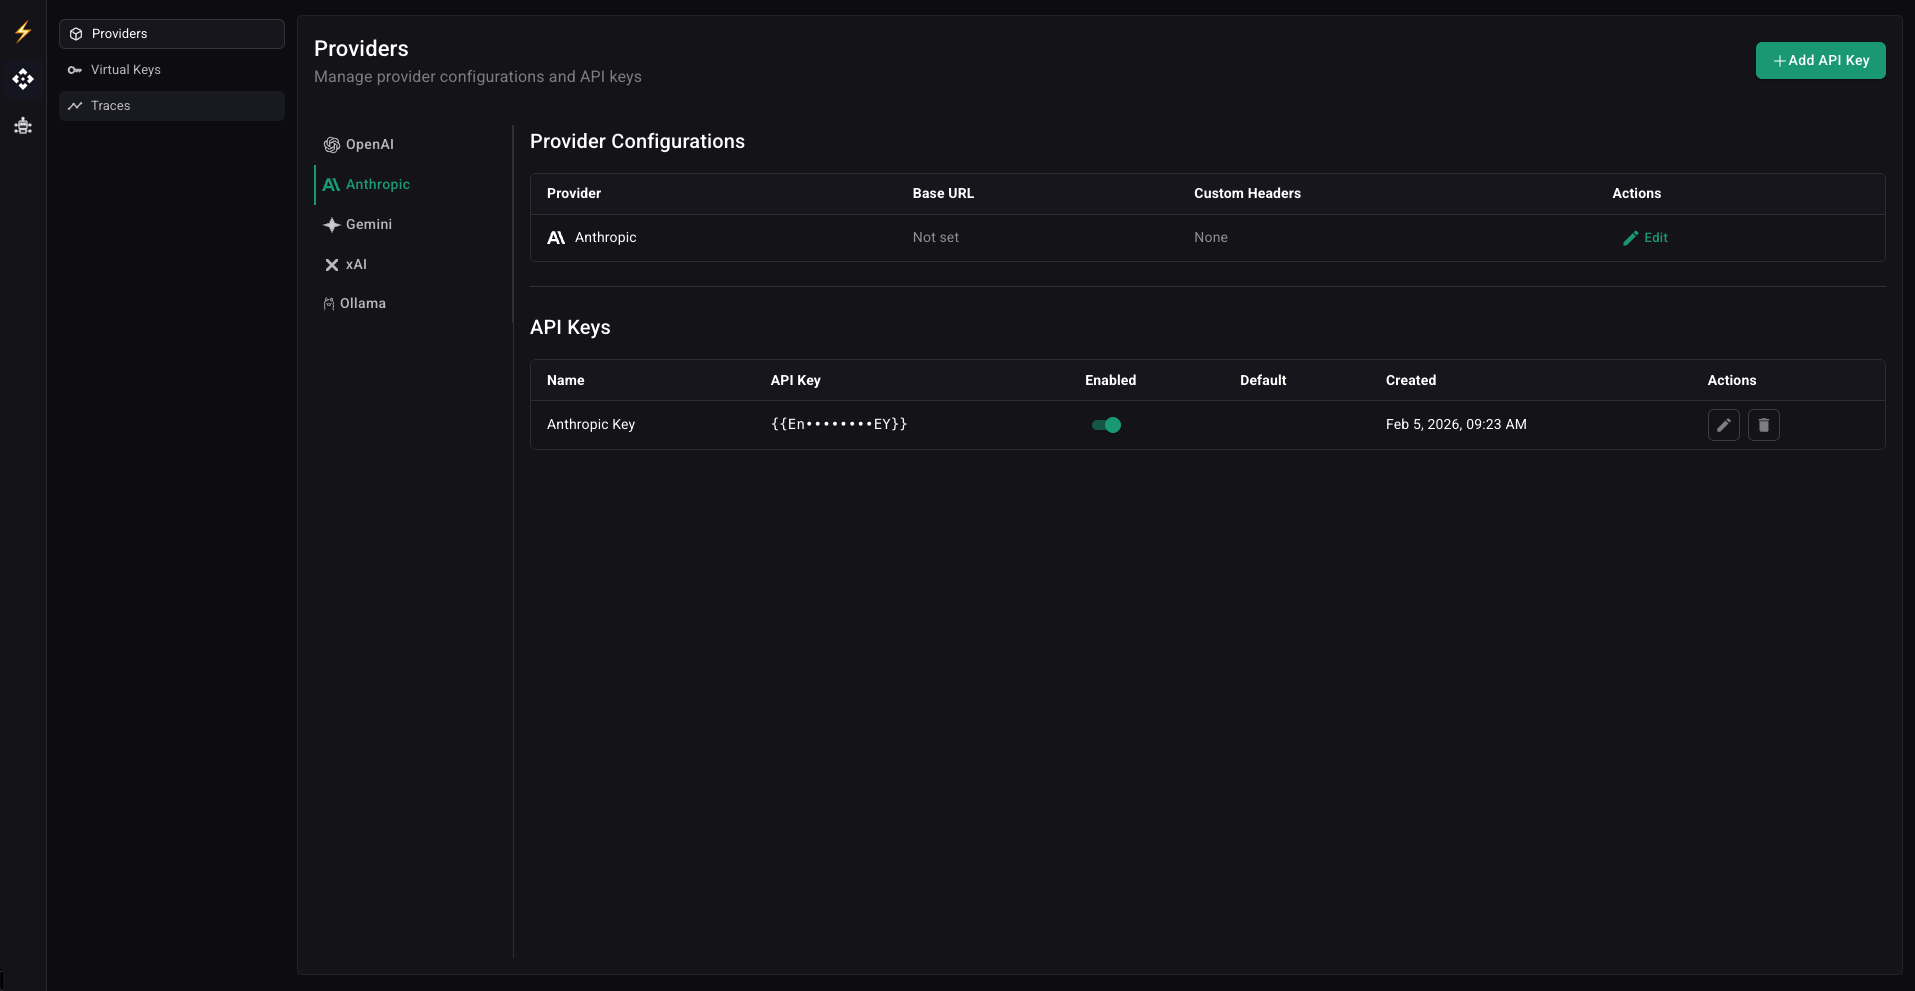Select the Ollama provider entry
Image resolution: width=1915 pixels, height=991 pixels.
click(362, 303)
